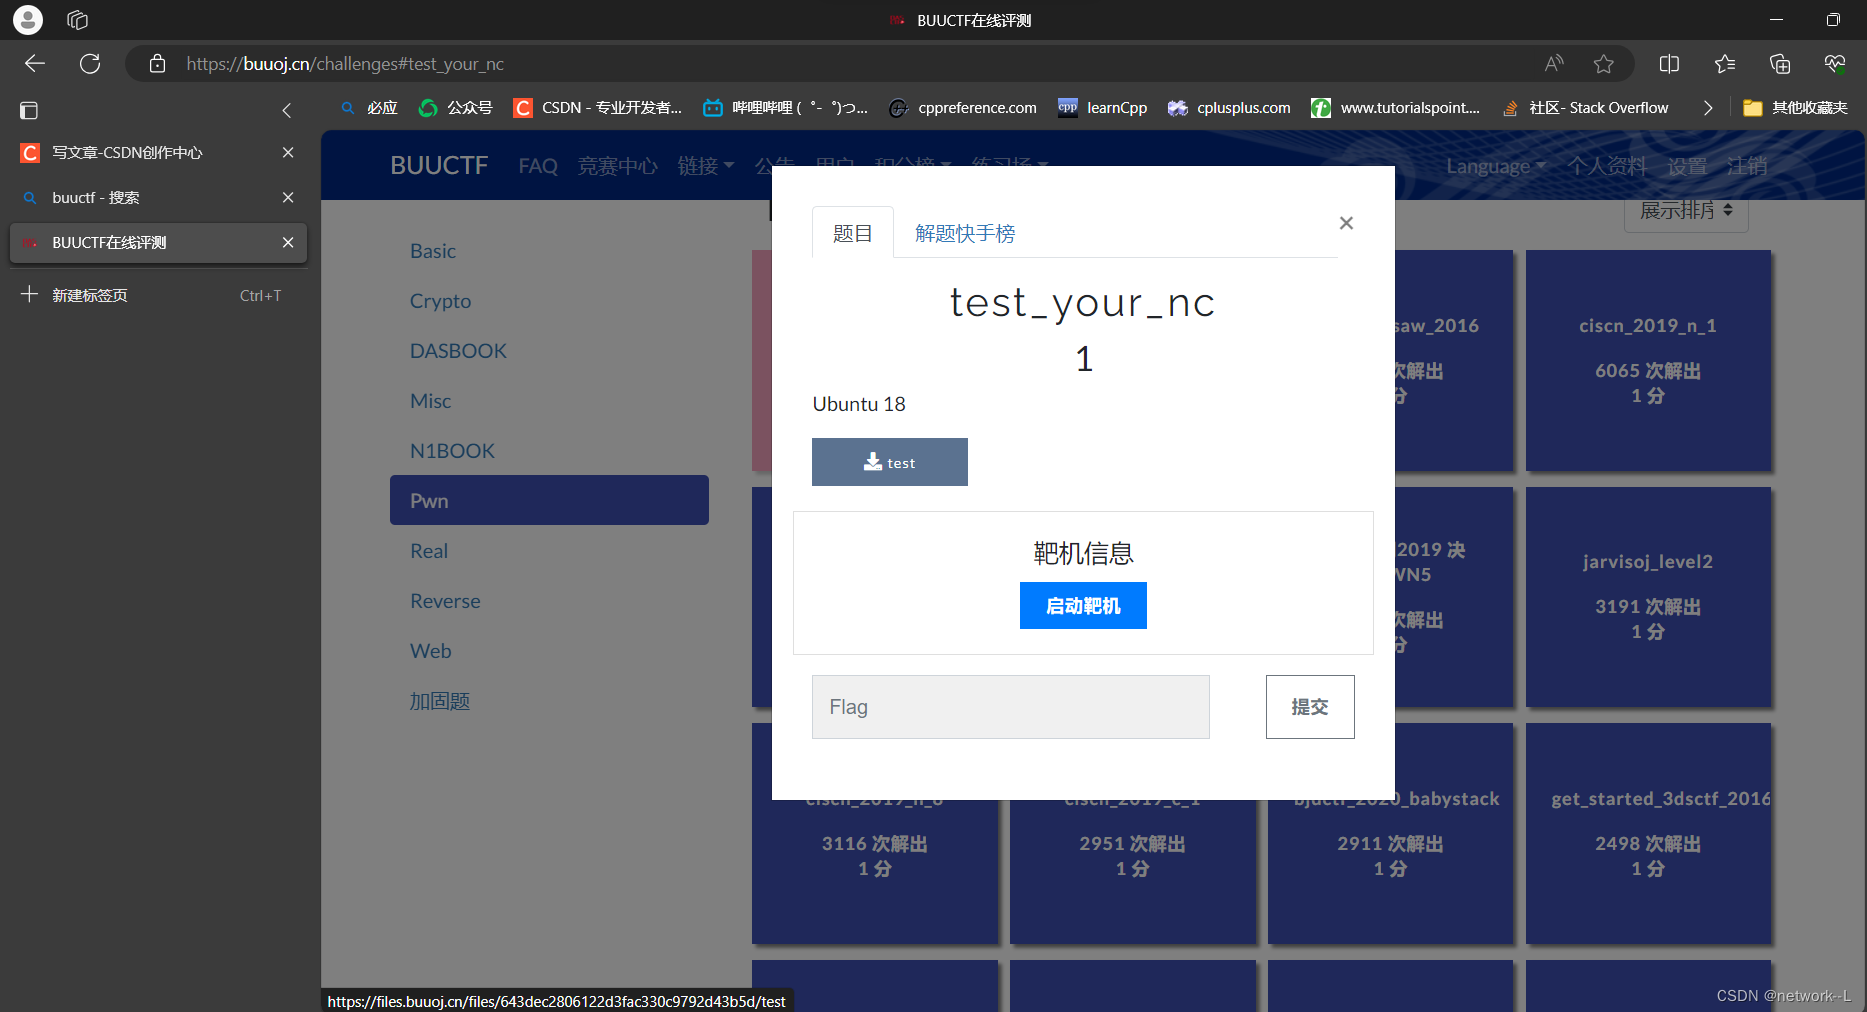Add page to favorites star icon
This screenshot has height=1012, width=1867.
pos(1604,64)
